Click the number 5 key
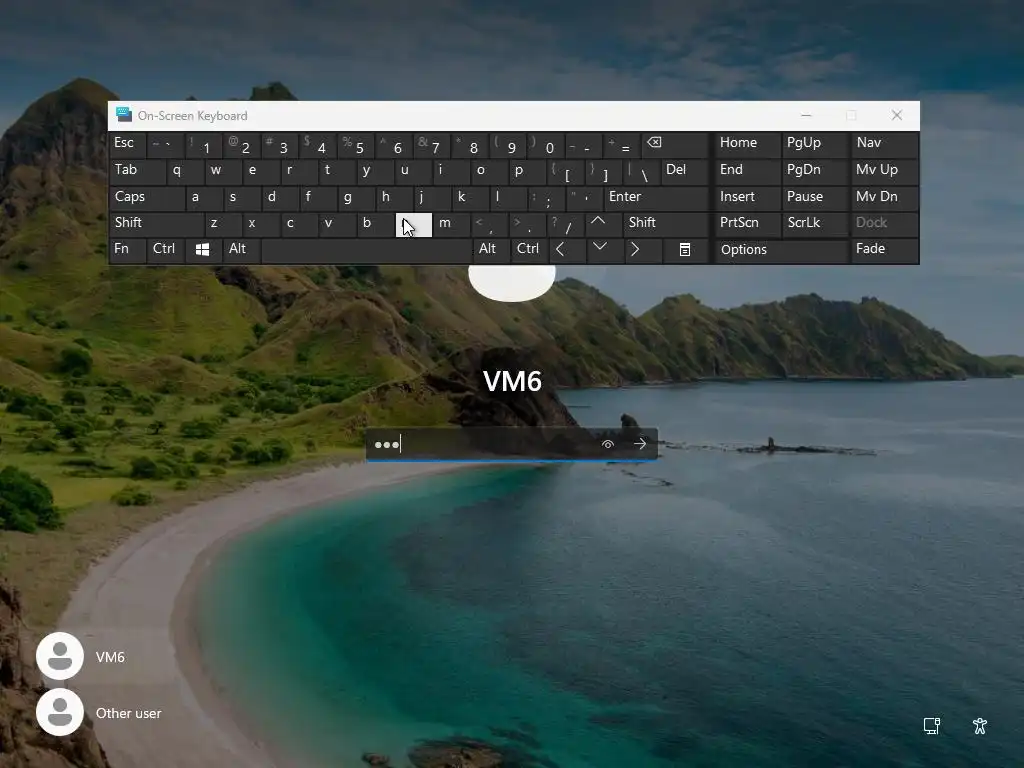 356,145
